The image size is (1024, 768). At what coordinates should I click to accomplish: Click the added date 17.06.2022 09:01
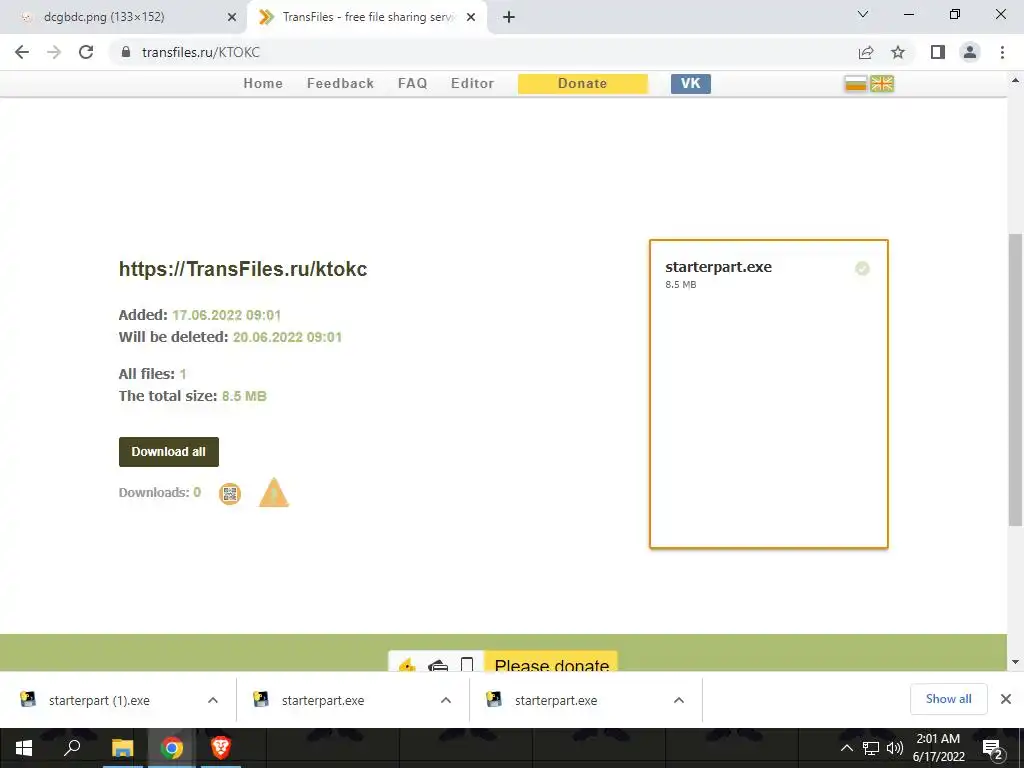[227, 315]
